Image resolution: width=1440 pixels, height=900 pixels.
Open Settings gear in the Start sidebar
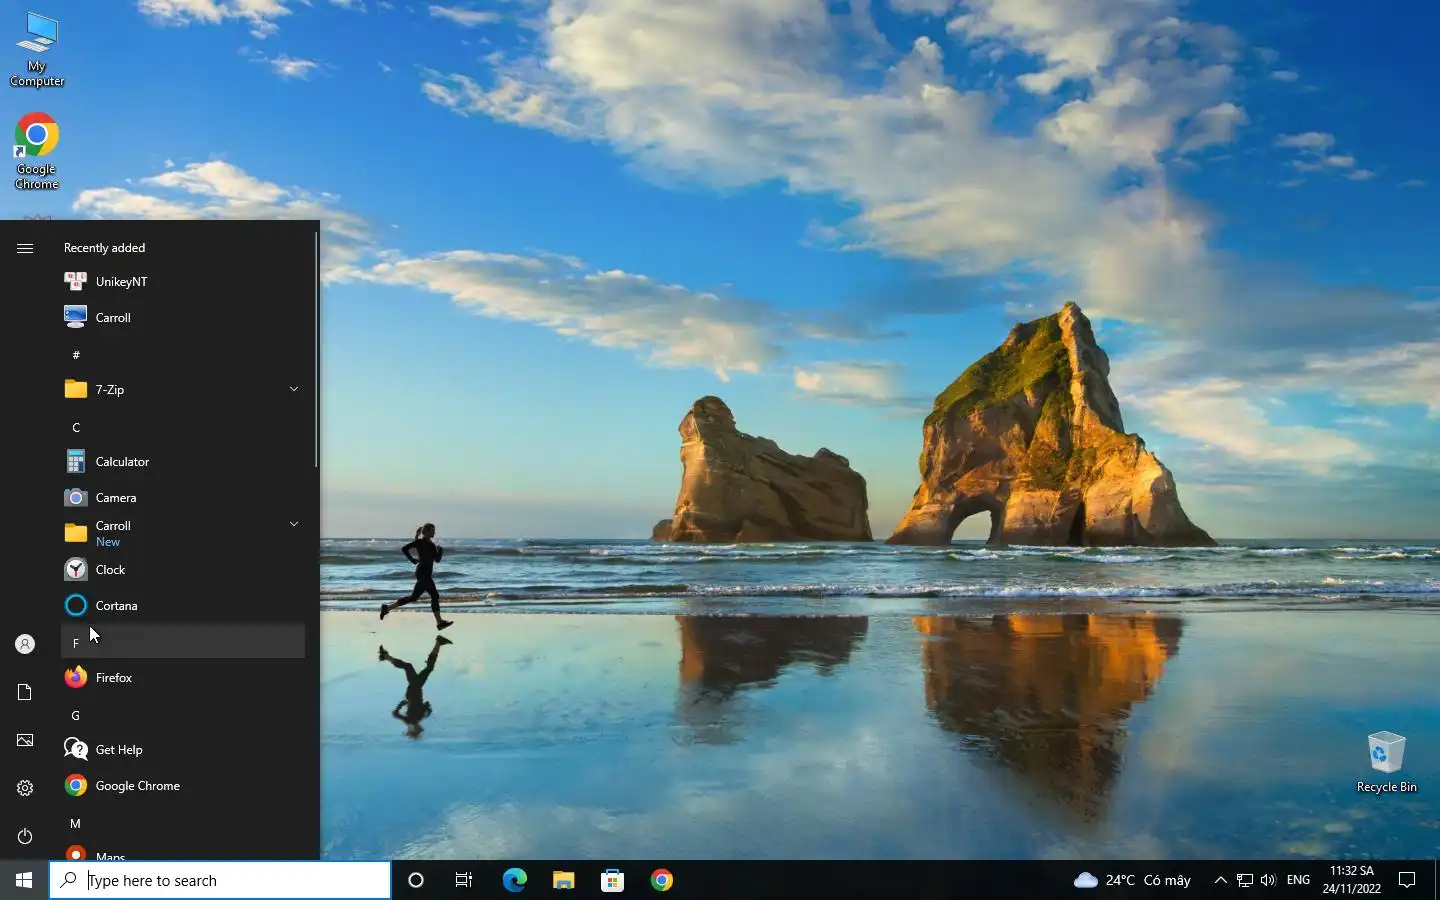(25, 788)
